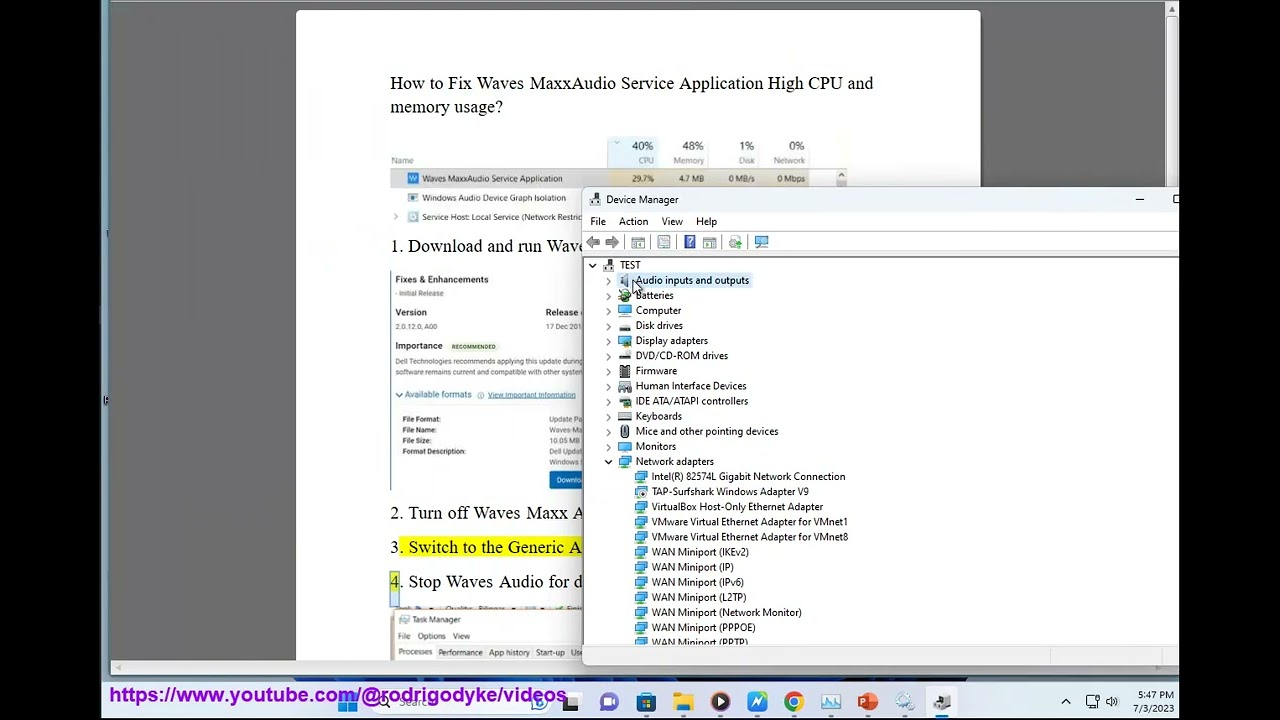This screenshot has height=720, width=1280.
Task: Collapse the Network adapters category
Action: pos(608,462)
